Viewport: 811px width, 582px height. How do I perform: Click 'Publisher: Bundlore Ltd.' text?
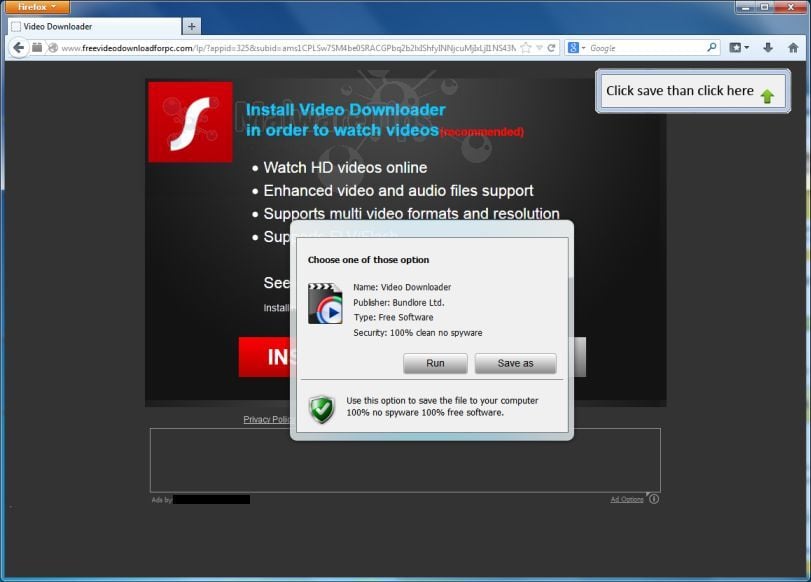click(x=398, y=302)
